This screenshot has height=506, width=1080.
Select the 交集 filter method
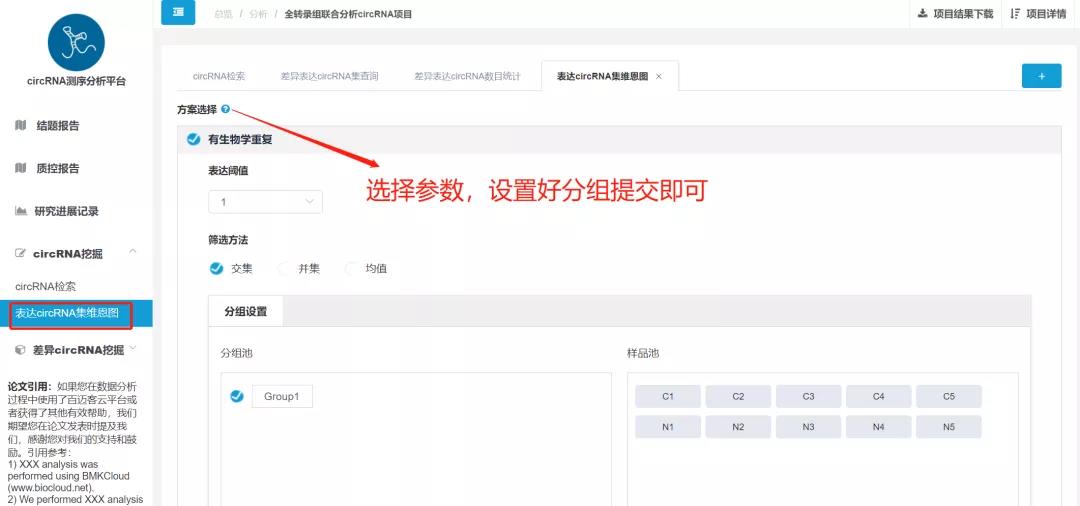tap(217, 268)
